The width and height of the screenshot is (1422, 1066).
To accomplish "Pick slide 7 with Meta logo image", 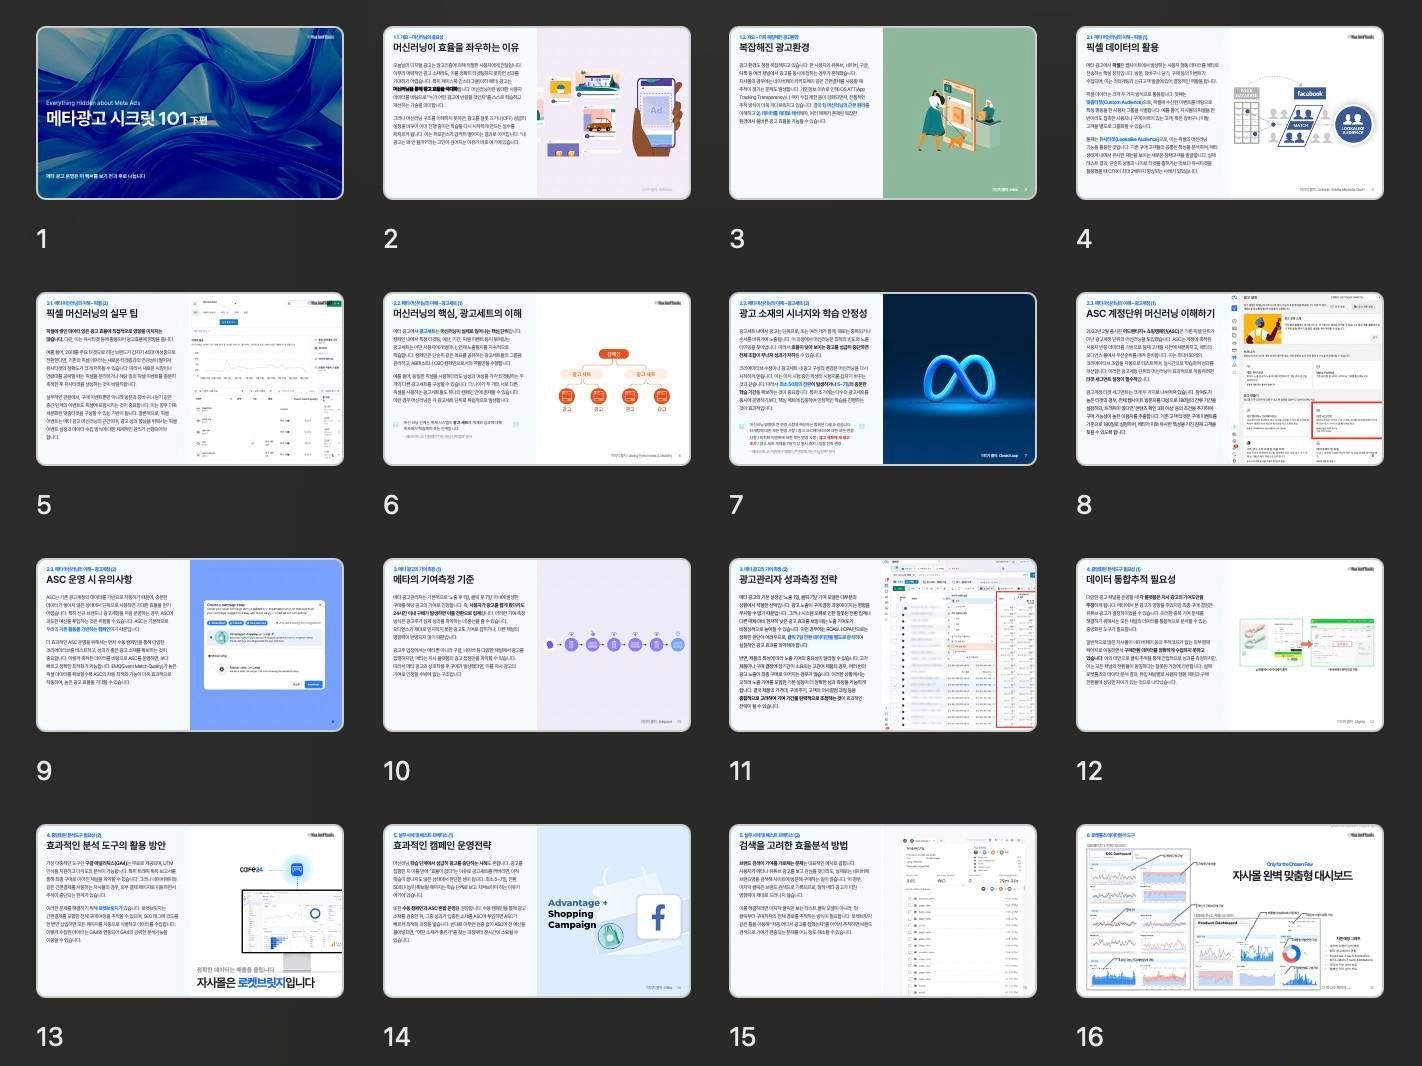I will click(883, 379).
